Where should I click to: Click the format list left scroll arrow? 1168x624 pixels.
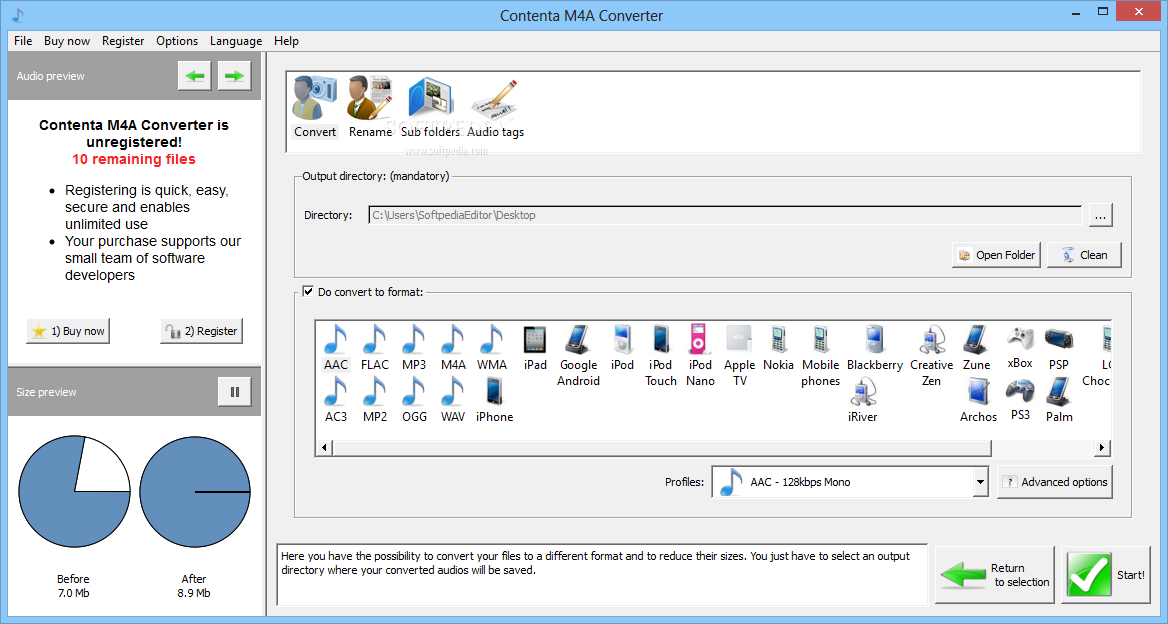click(324, 448)
